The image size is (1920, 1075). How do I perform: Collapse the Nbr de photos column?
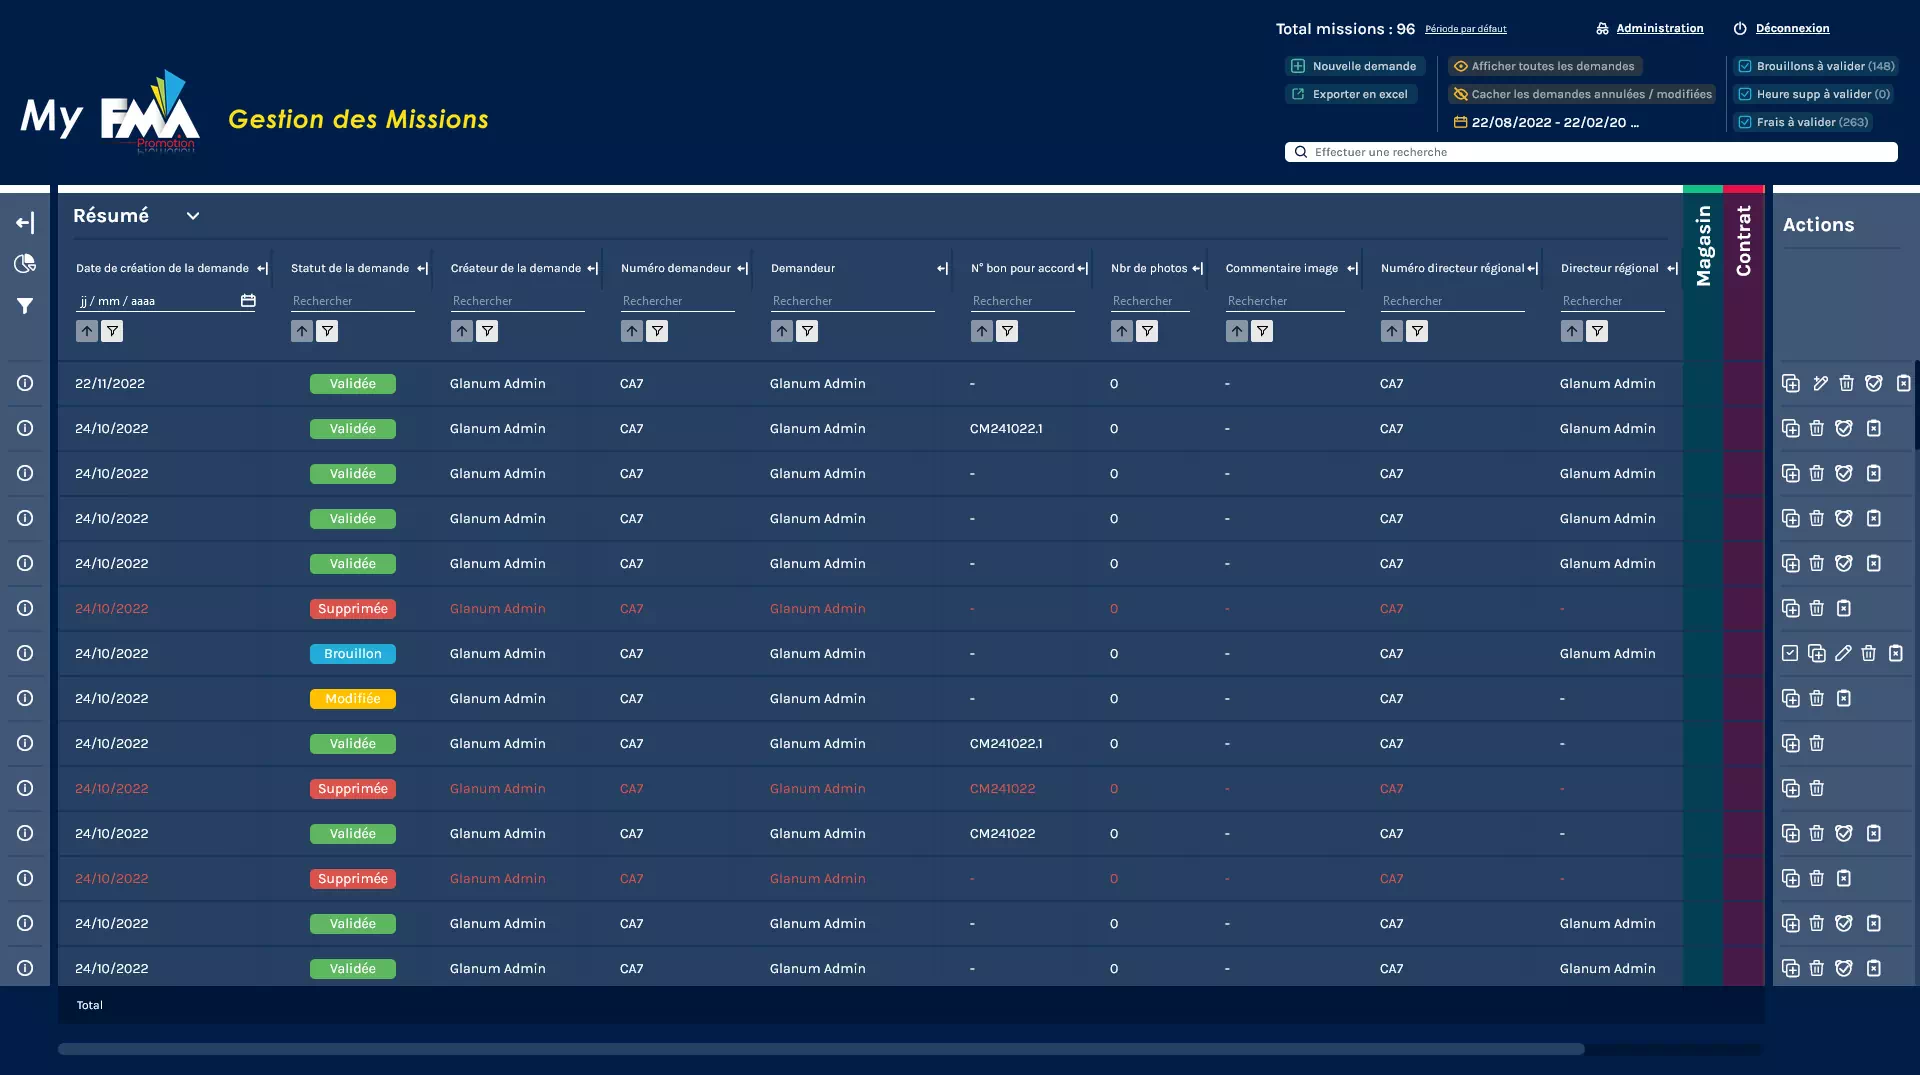point(1197,268)
